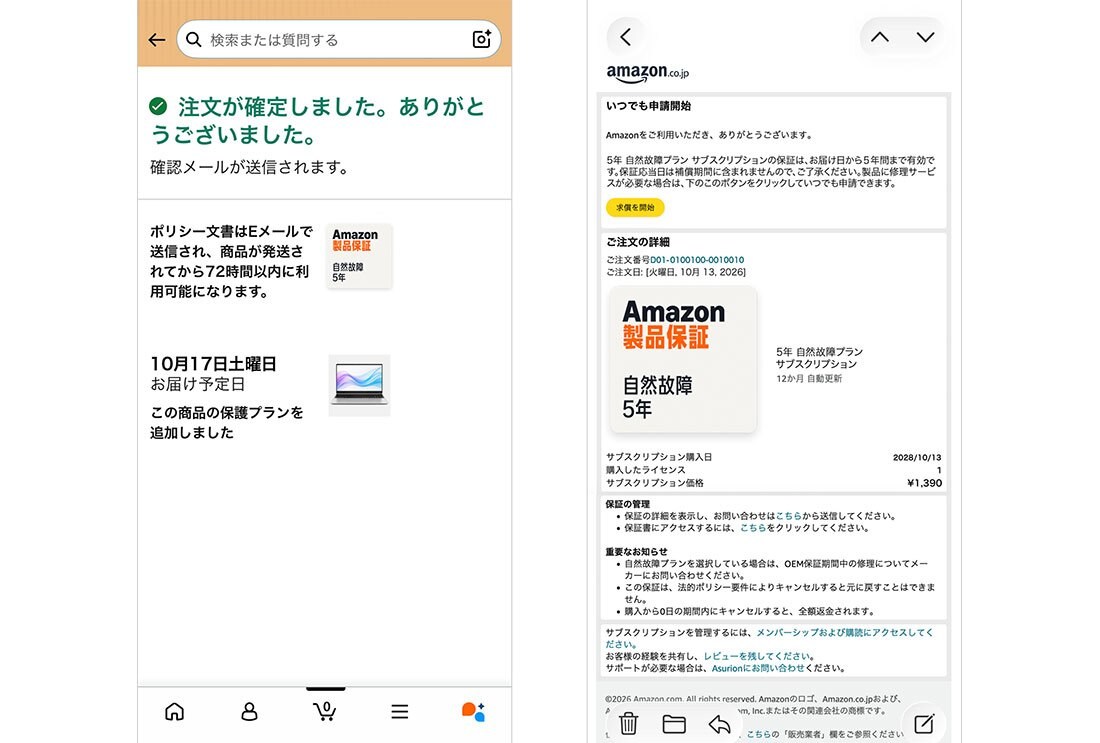This screenshot has height=743, width=1100.
Task: Select ご注文の詳細 heading
Action: pos(638,242)
